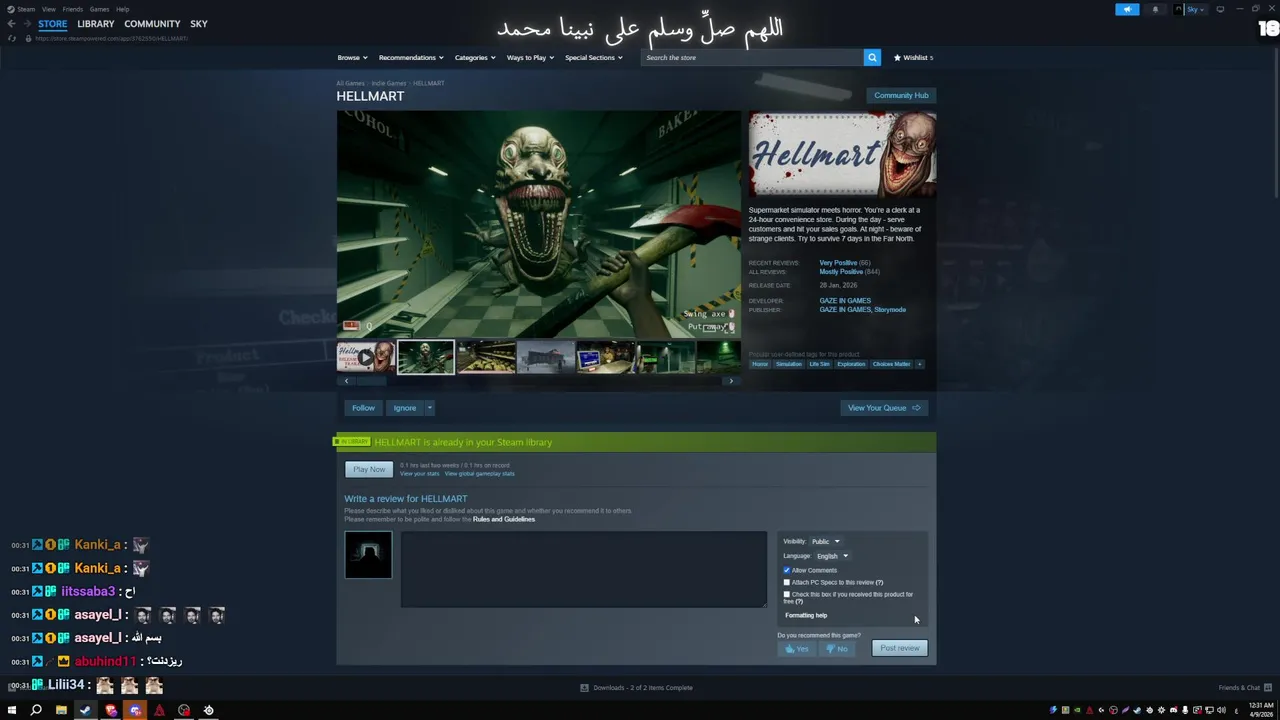
Task: Click the Horror tag
Action: (x=760, y=364)
